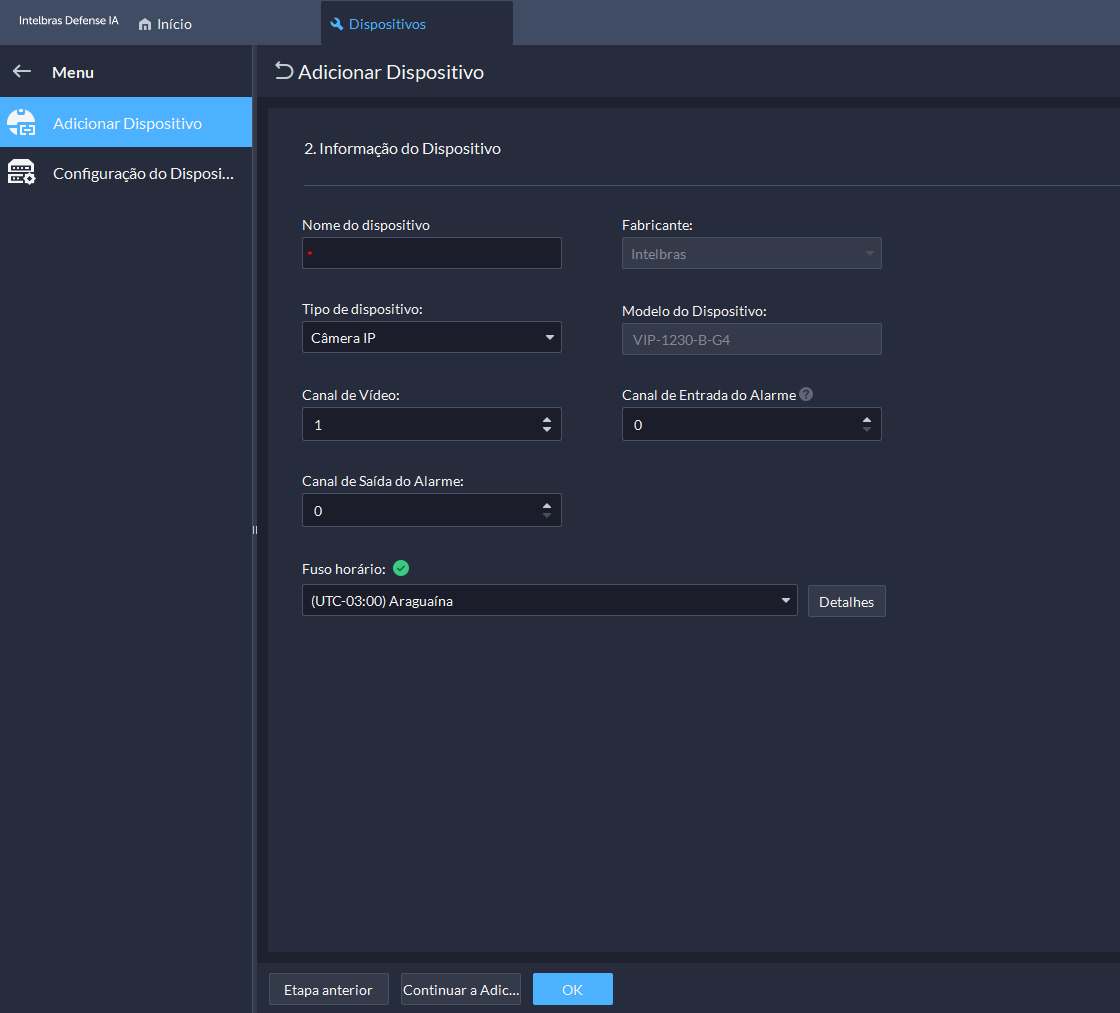1120x1013 pixels.
Task: Decrease the Canal de Entrada do Alarme value
Action: (867, 429)
